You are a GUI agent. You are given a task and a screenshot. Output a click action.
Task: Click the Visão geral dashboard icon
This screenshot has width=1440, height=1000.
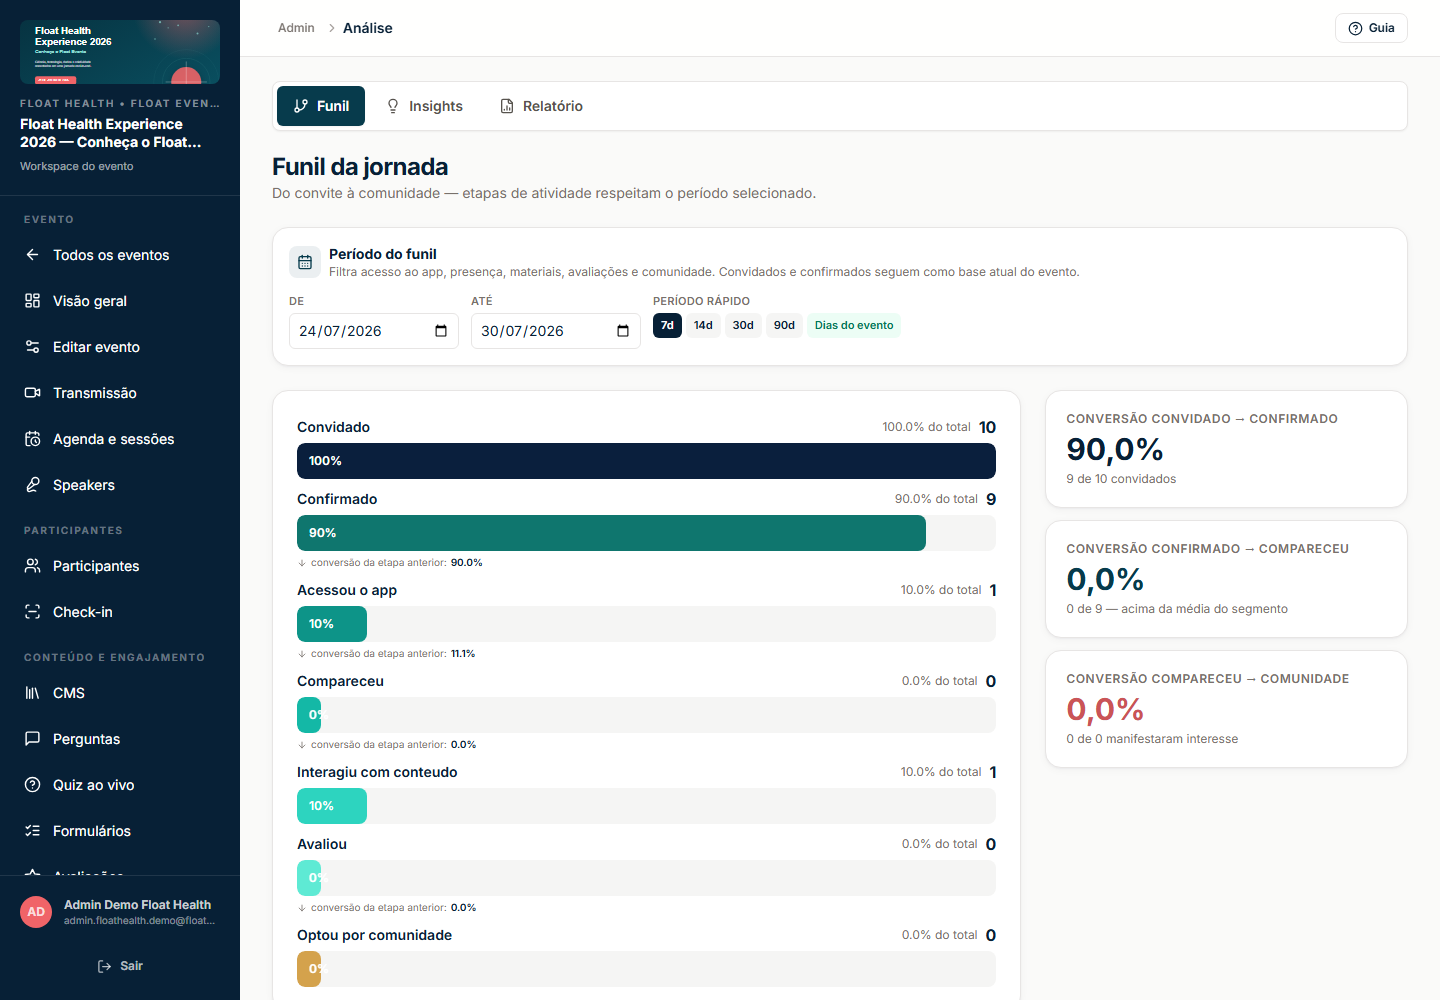click(32, 301)
